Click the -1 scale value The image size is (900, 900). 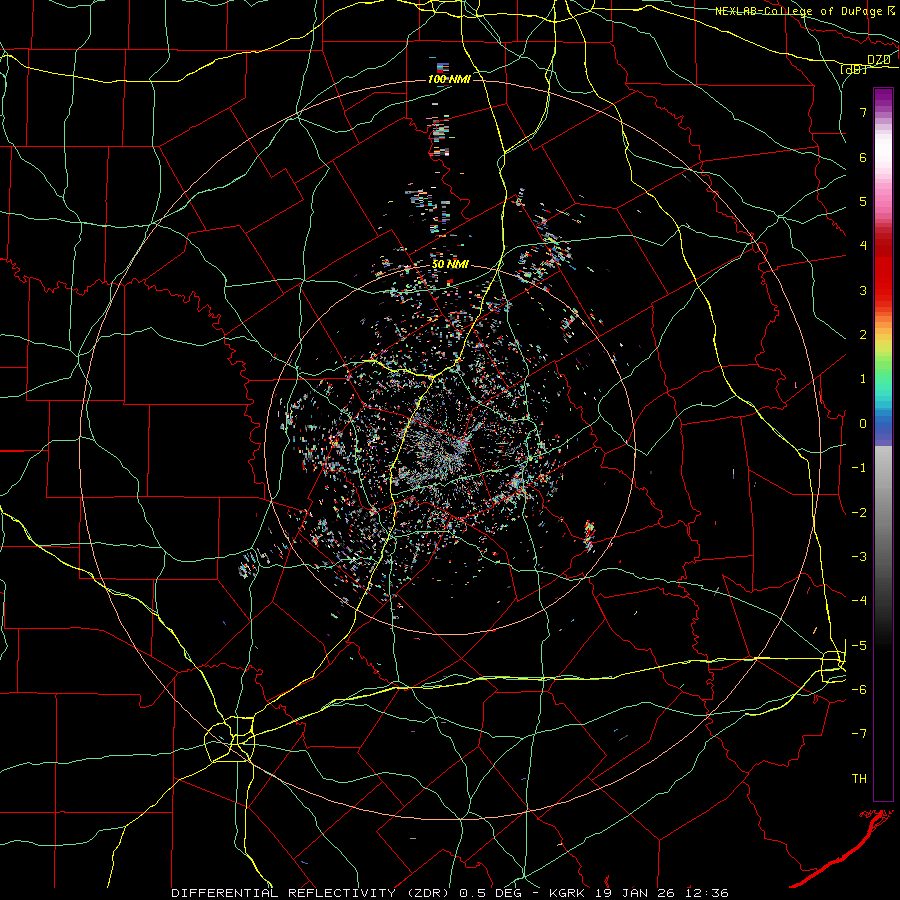(859, 468)
